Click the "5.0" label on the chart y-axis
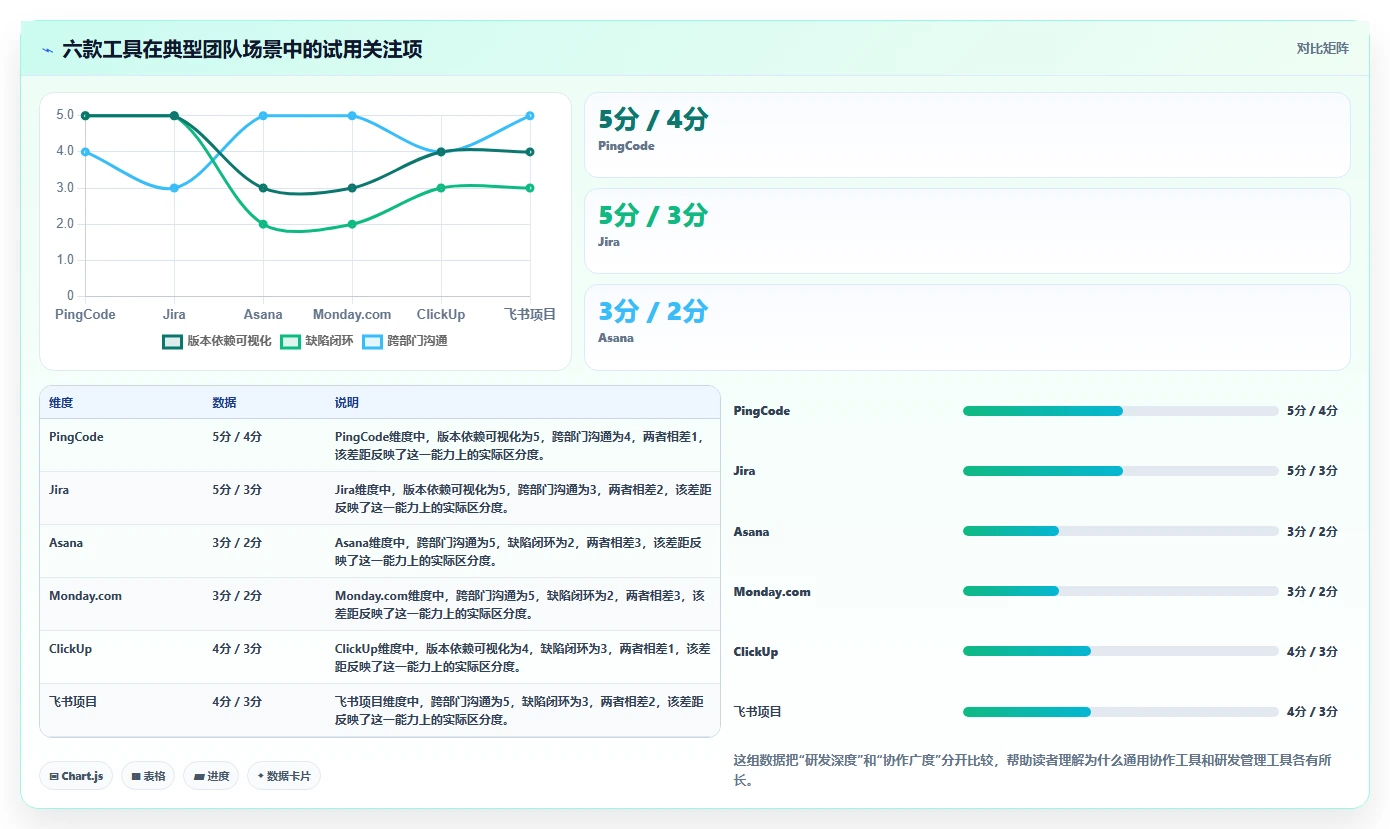Viewport: 1390px width, 829px height. (x=65, y=115)
